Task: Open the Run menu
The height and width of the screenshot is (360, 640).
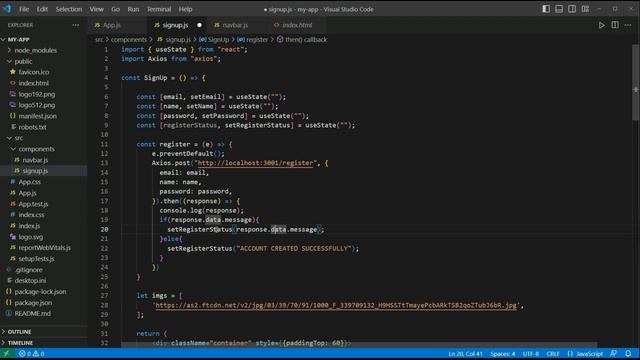Action: point(133,9)
